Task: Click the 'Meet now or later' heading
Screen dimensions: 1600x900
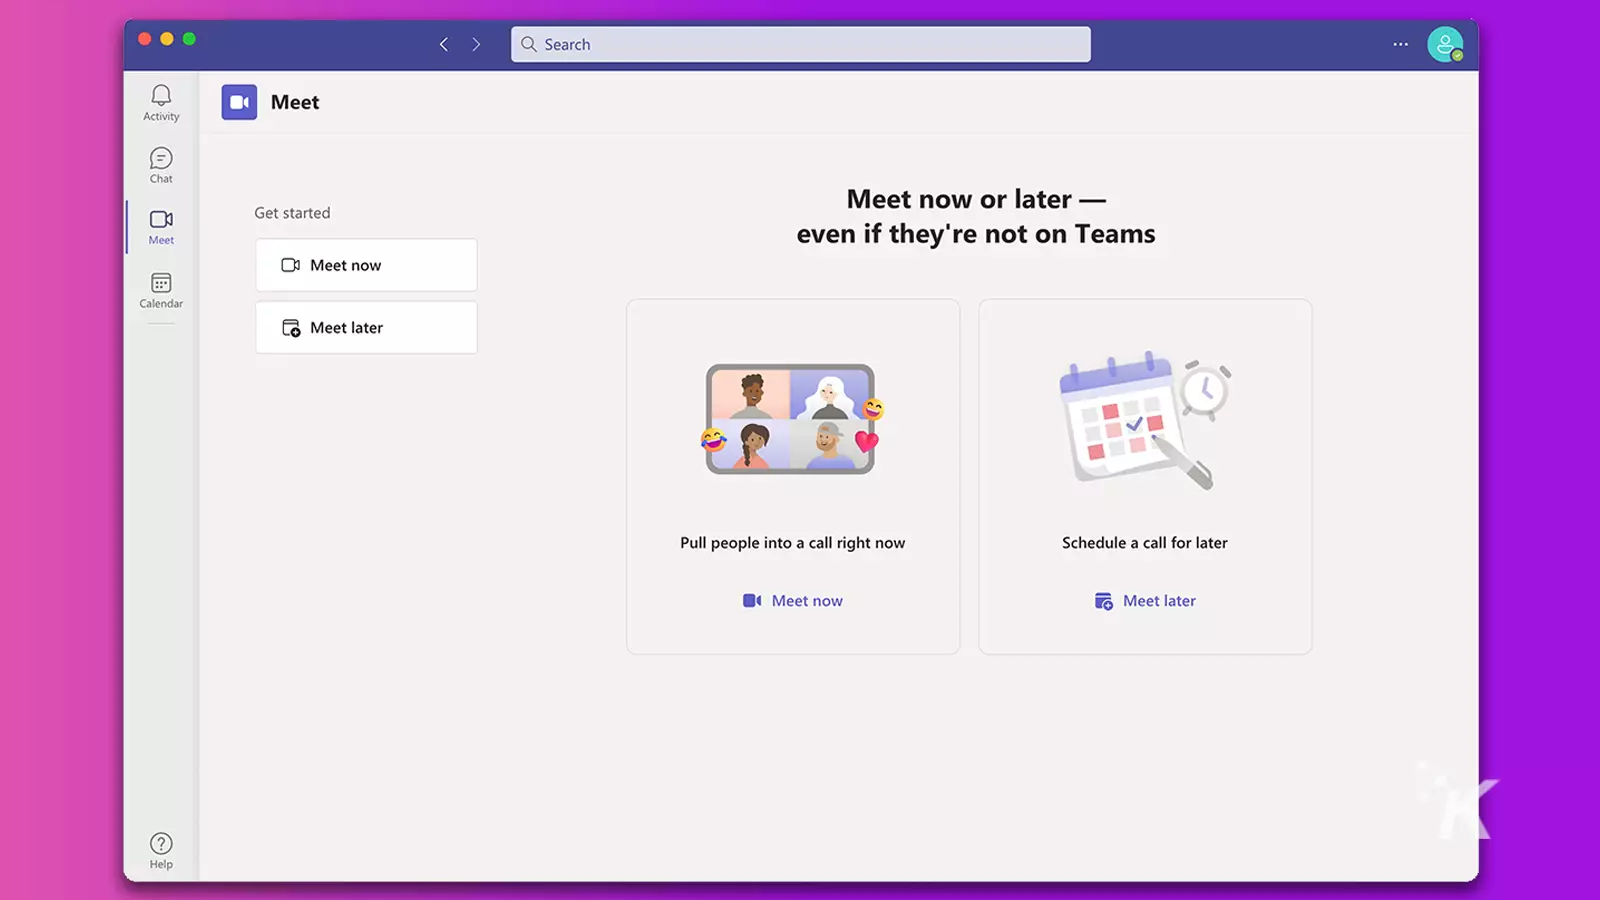Action: tap(976, 216)
